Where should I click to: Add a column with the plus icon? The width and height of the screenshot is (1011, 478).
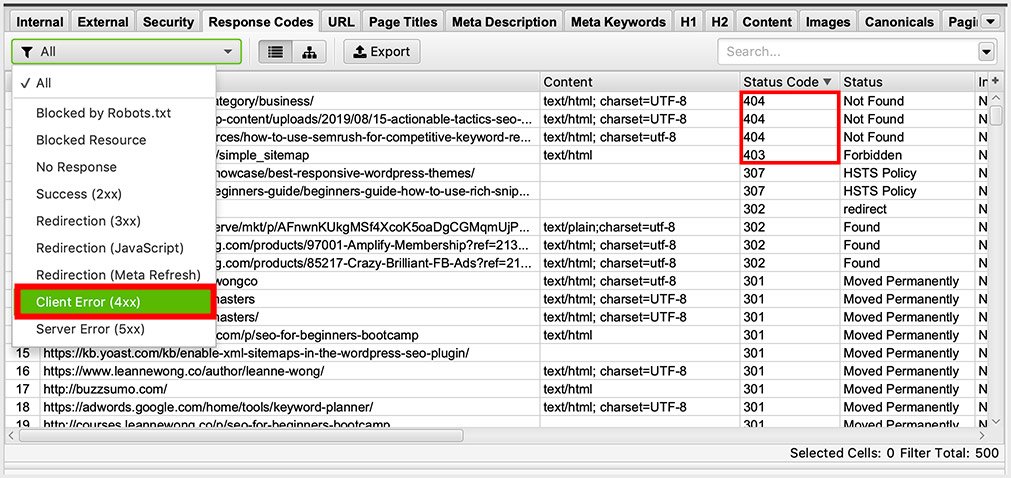(994, 81)
